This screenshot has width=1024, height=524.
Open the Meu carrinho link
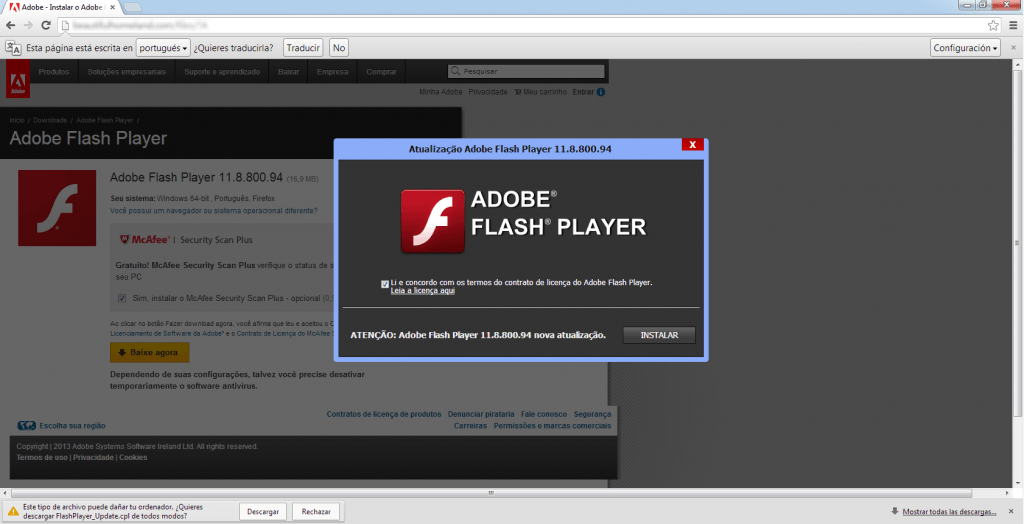click(539, 92)
